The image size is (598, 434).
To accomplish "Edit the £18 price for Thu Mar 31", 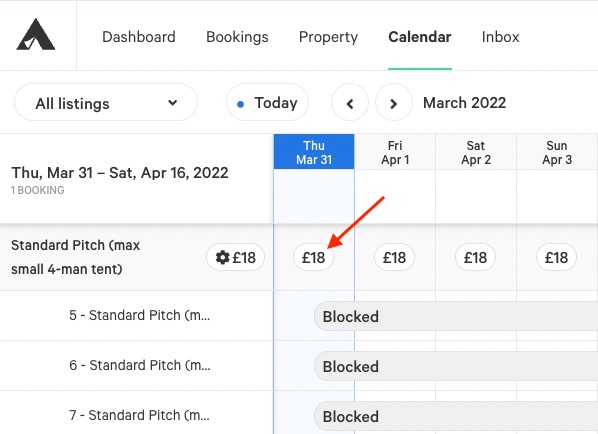I will pos(313,257).
